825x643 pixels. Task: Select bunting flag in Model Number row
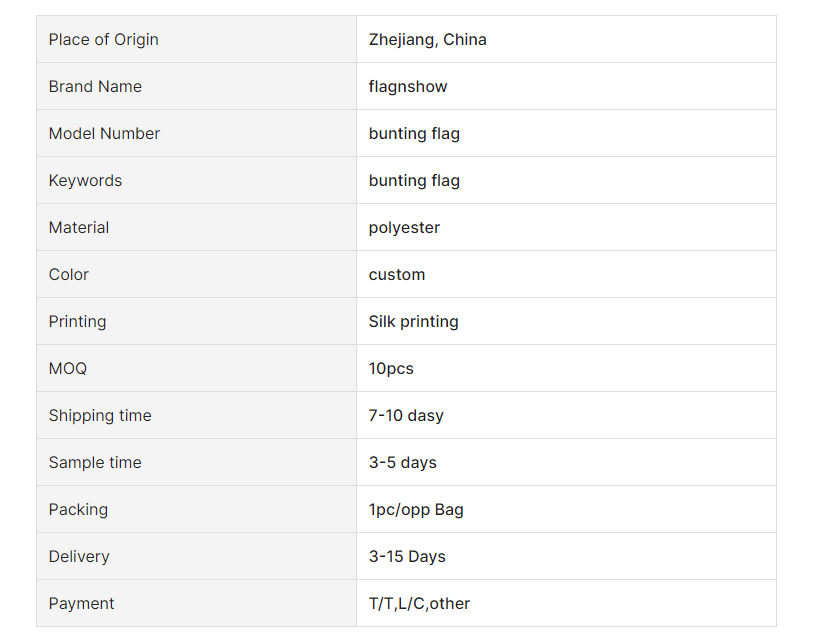pos(414,134)
